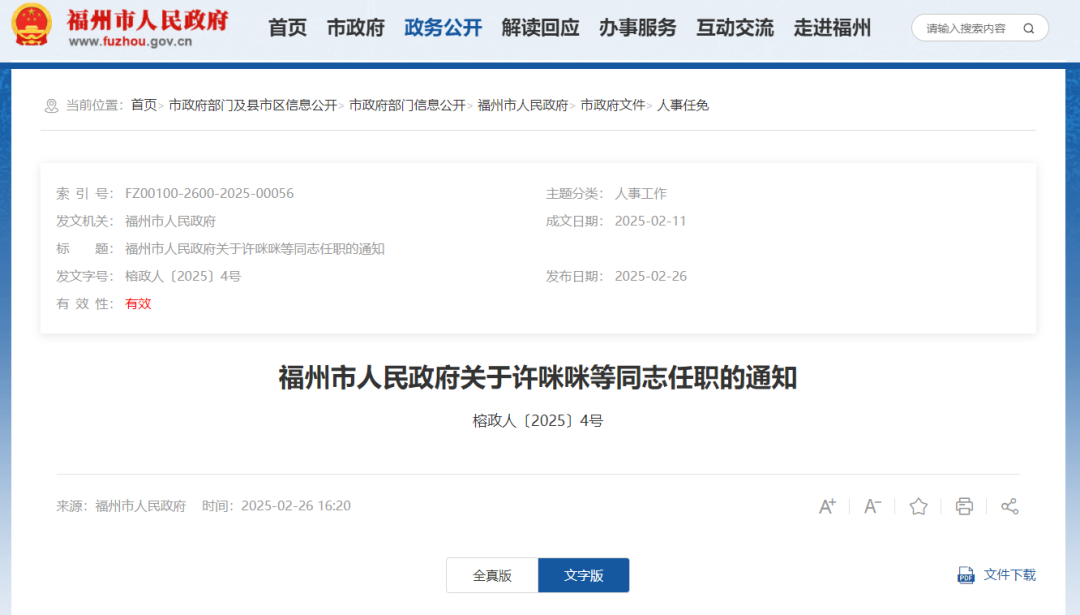The image size is (1080, 615).
Task: Open 首页 in the main navigation
Action: pos(288,28)
